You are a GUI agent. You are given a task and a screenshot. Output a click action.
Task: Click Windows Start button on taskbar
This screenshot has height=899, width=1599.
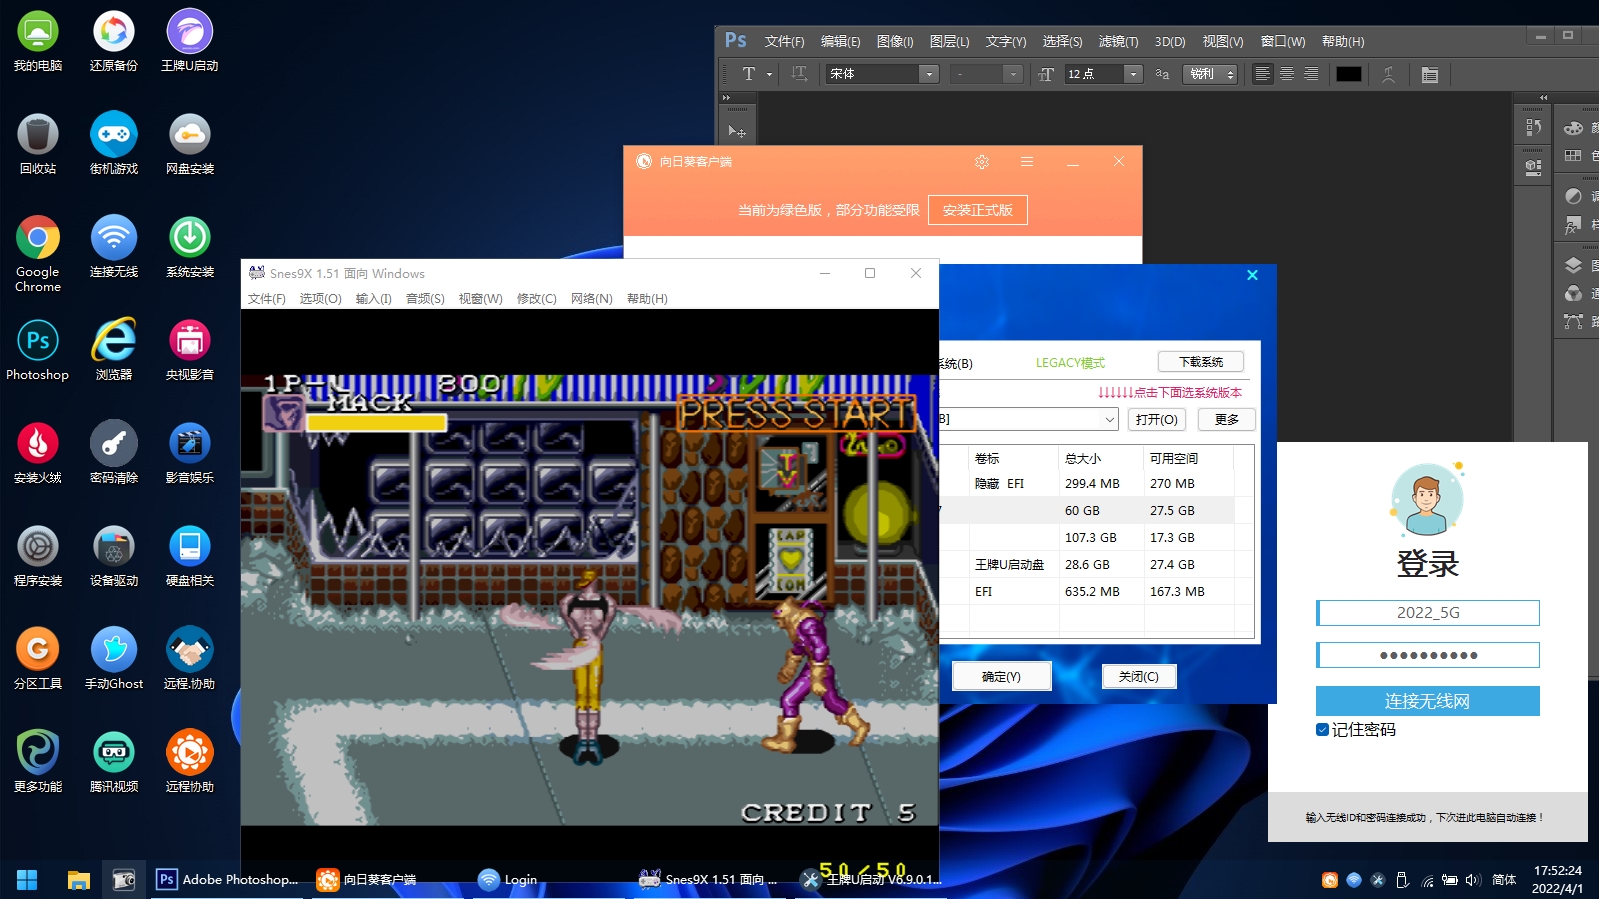27,880
